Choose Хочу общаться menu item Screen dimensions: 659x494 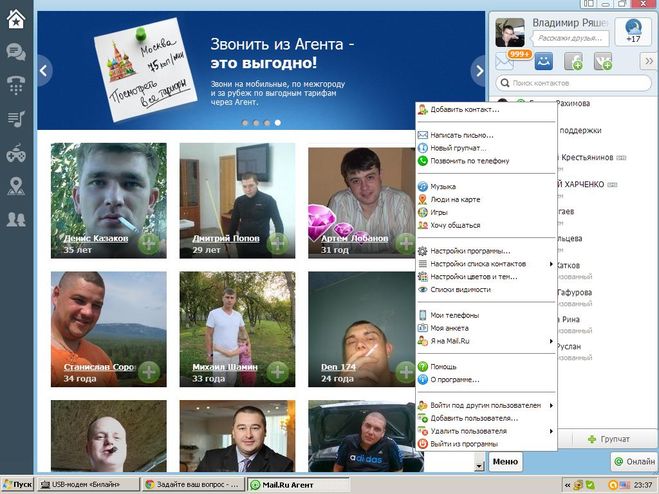point(486,225)
